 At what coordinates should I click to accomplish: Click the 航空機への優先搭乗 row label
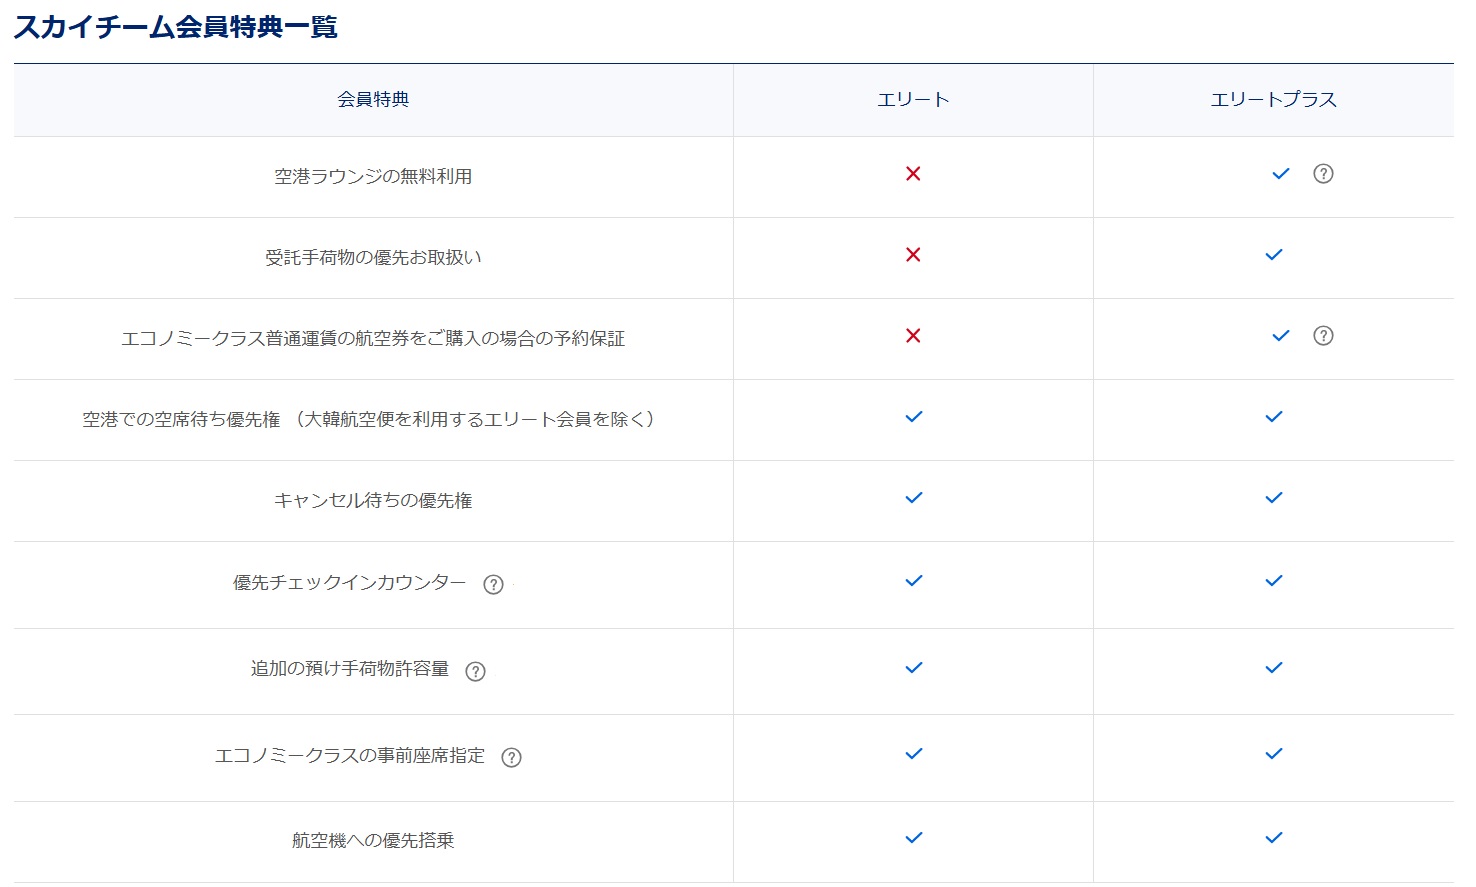click(373, 841)
